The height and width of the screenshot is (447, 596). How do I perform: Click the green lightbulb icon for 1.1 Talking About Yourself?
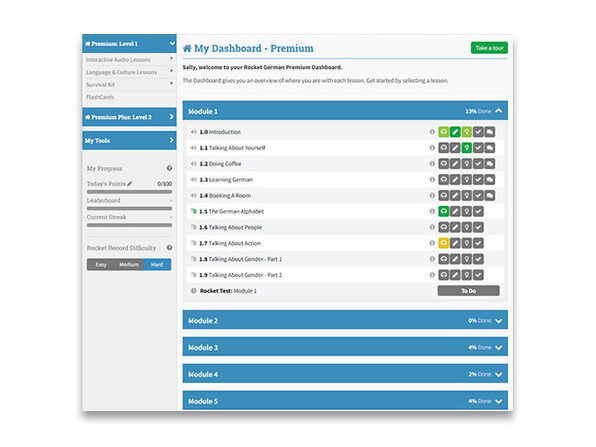(467, 148)
